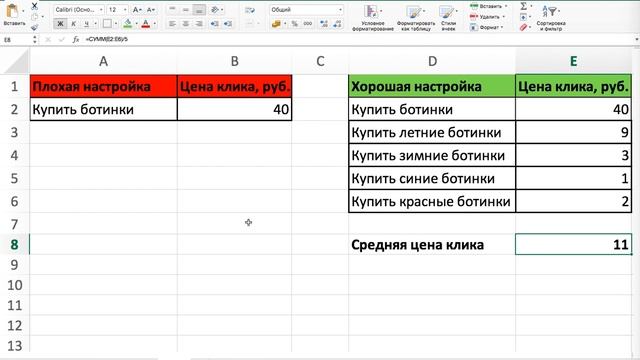Expand the formula bar
This screenshot has width=640, height=360.
pos(636,39)
